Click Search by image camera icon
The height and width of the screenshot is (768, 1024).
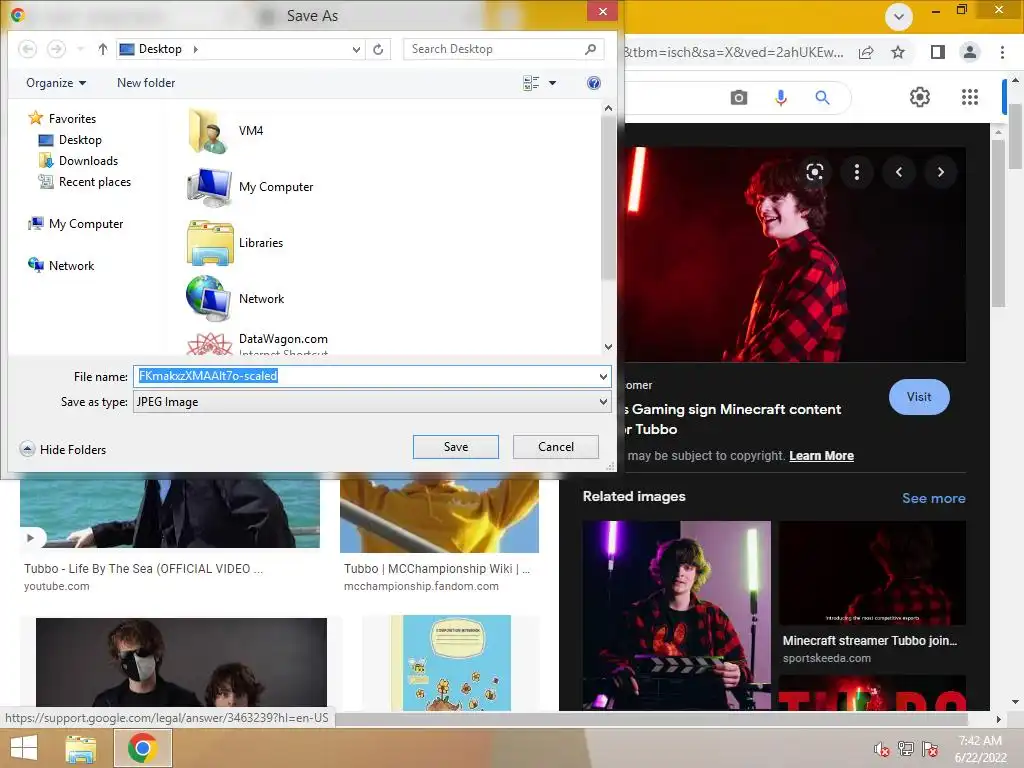[739, 98]
